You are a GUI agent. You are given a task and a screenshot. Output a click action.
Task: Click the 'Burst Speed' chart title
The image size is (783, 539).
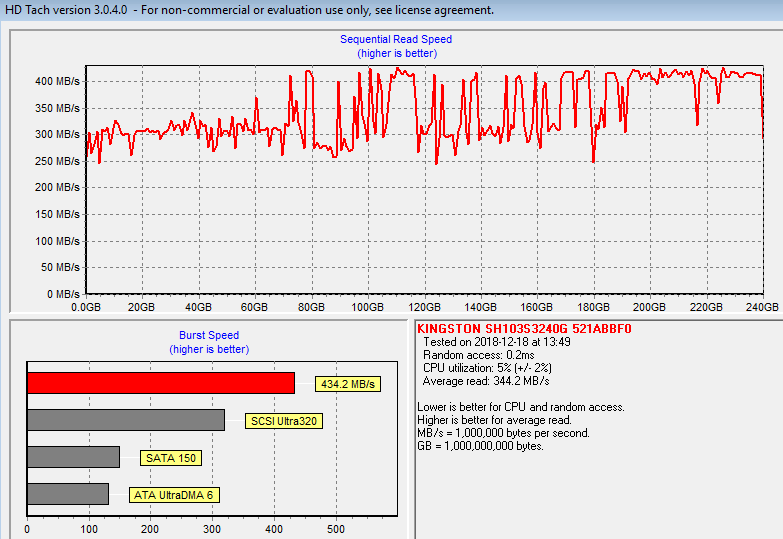(209, 335)
